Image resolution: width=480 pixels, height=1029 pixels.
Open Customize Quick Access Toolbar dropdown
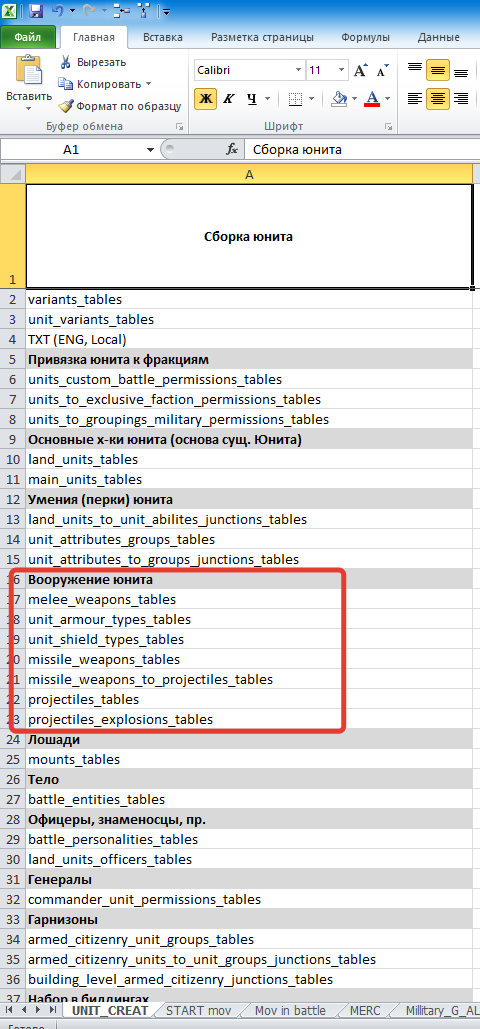167,12
